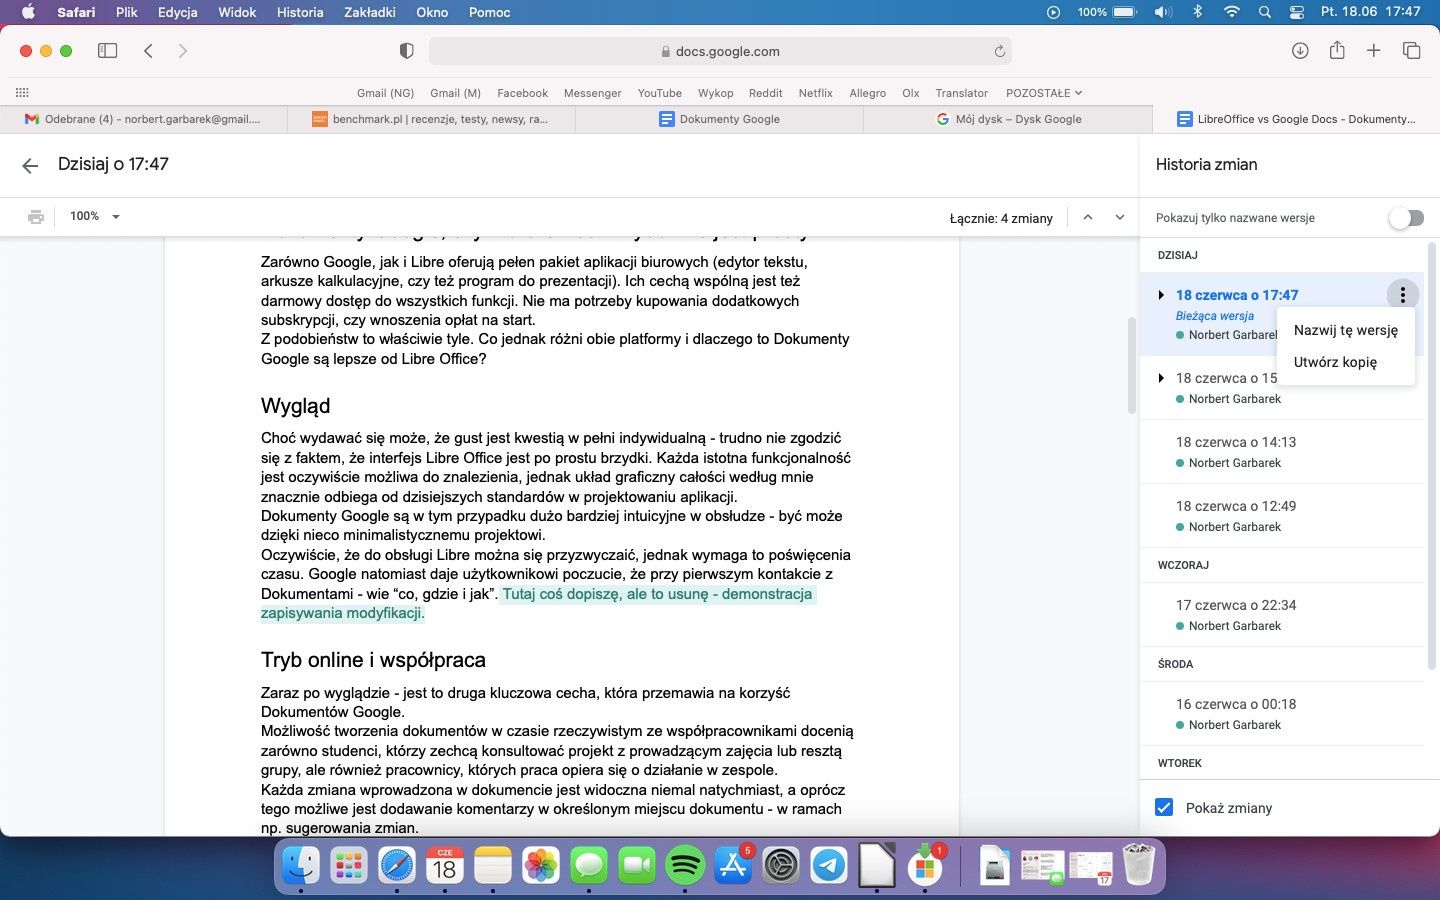Open the three-dot menu for the 17:47 version
1440x900 pixels.
click(x=1403, y=294)
